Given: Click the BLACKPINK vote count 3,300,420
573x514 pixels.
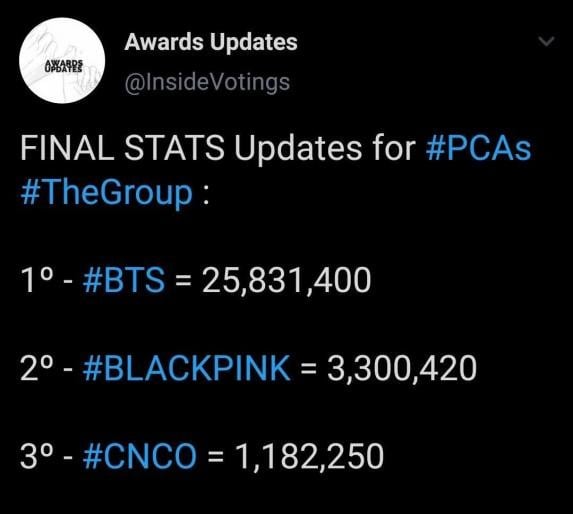Looking at the screenshot, I should [402, 369].
